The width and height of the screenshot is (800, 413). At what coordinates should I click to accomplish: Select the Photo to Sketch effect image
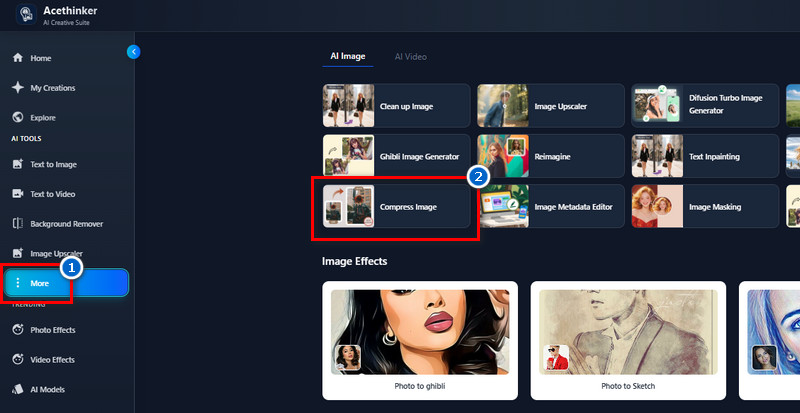pos(628,332)
